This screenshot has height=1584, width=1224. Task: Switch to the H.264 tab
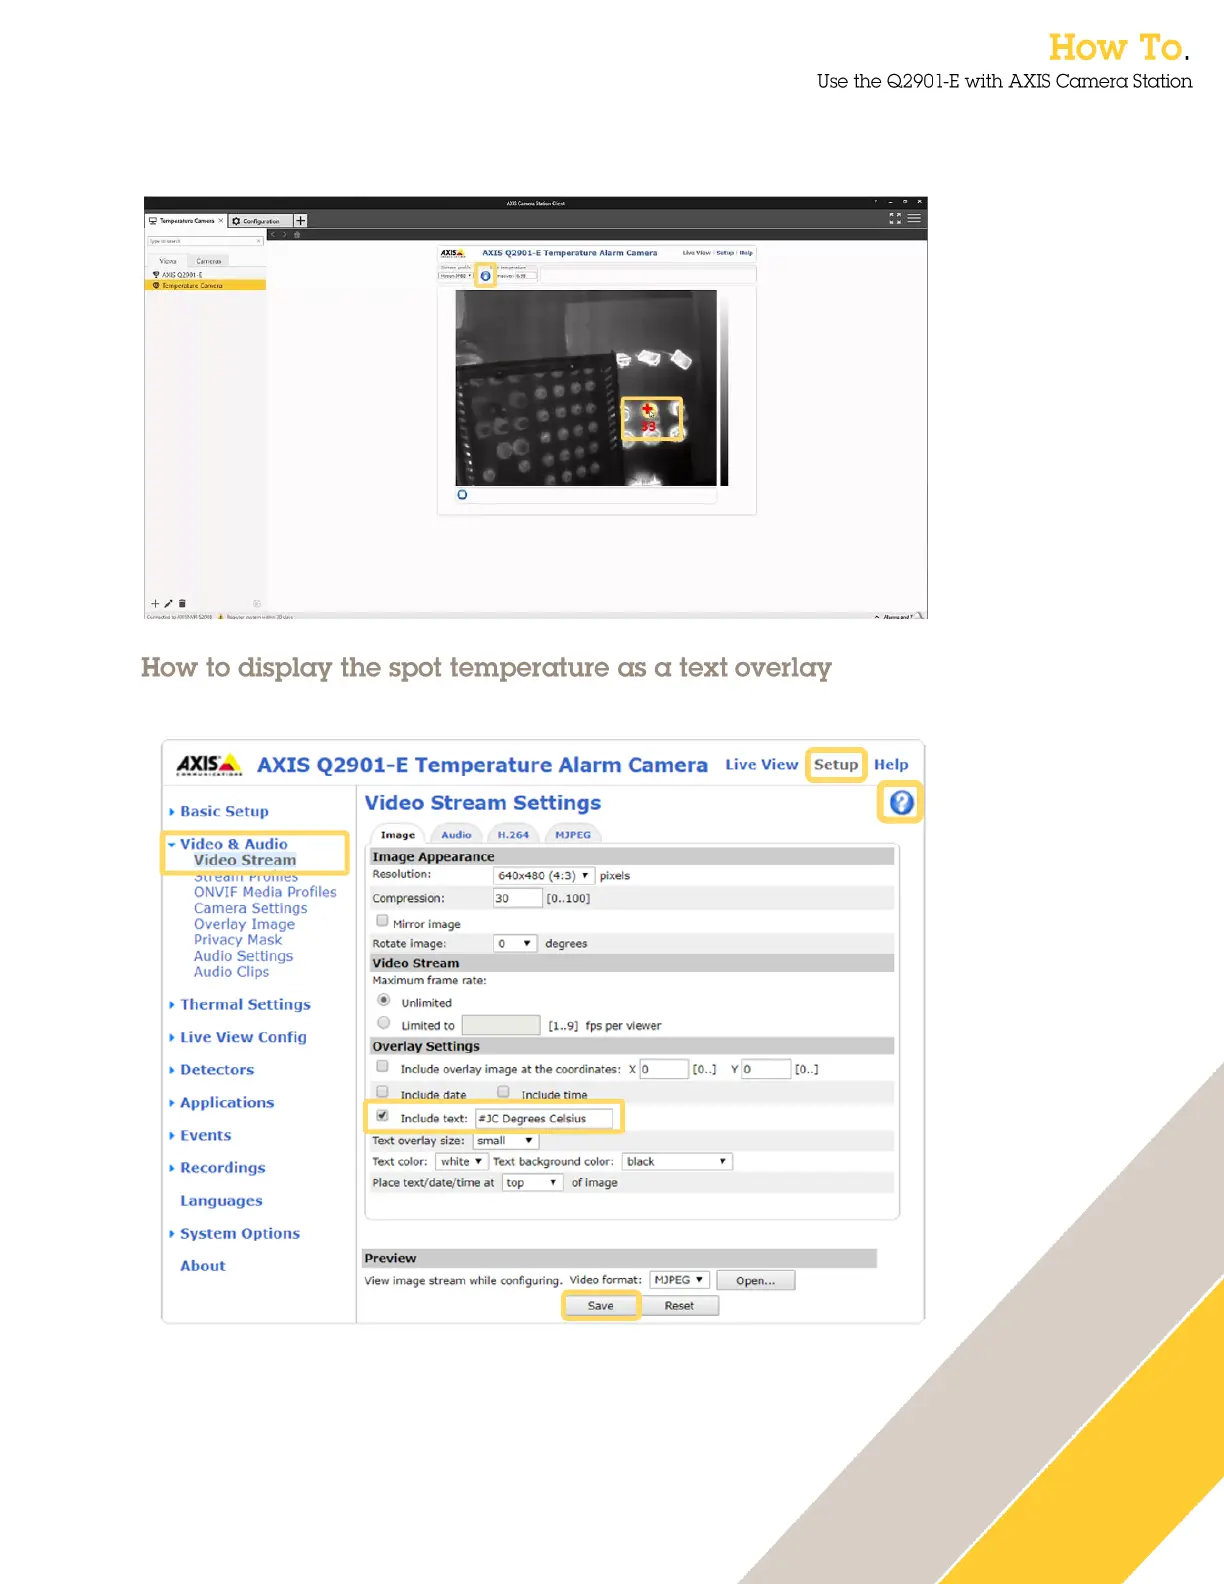click(x=513, y=834)
